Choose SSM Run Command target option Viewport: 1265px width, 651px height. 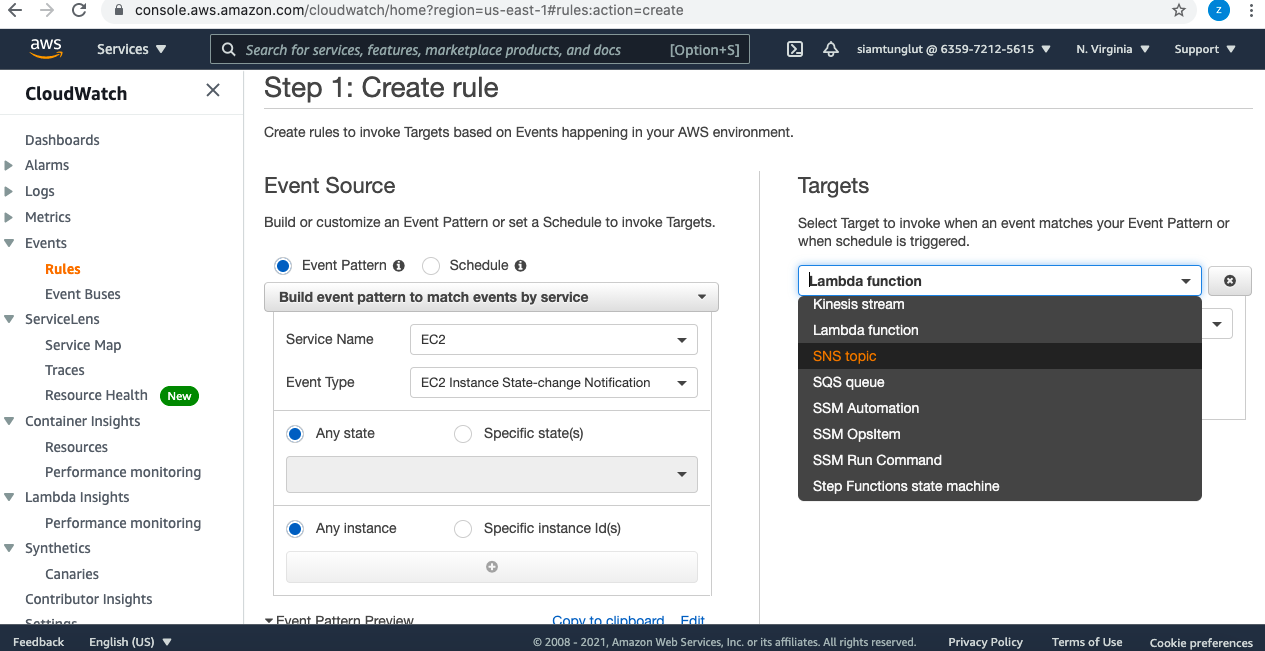tap(1000, 460)
